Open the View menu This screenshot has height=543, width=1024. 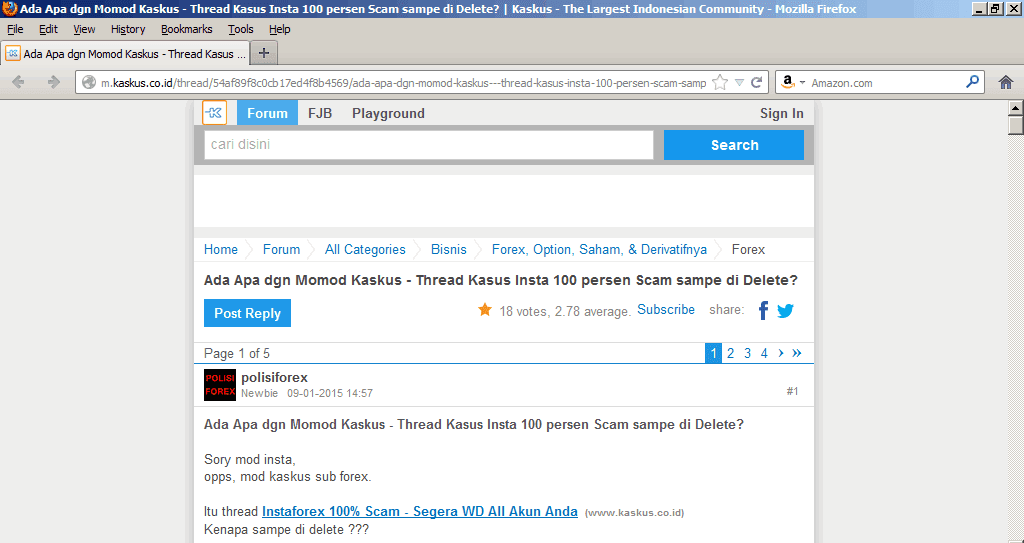[84, 29]
